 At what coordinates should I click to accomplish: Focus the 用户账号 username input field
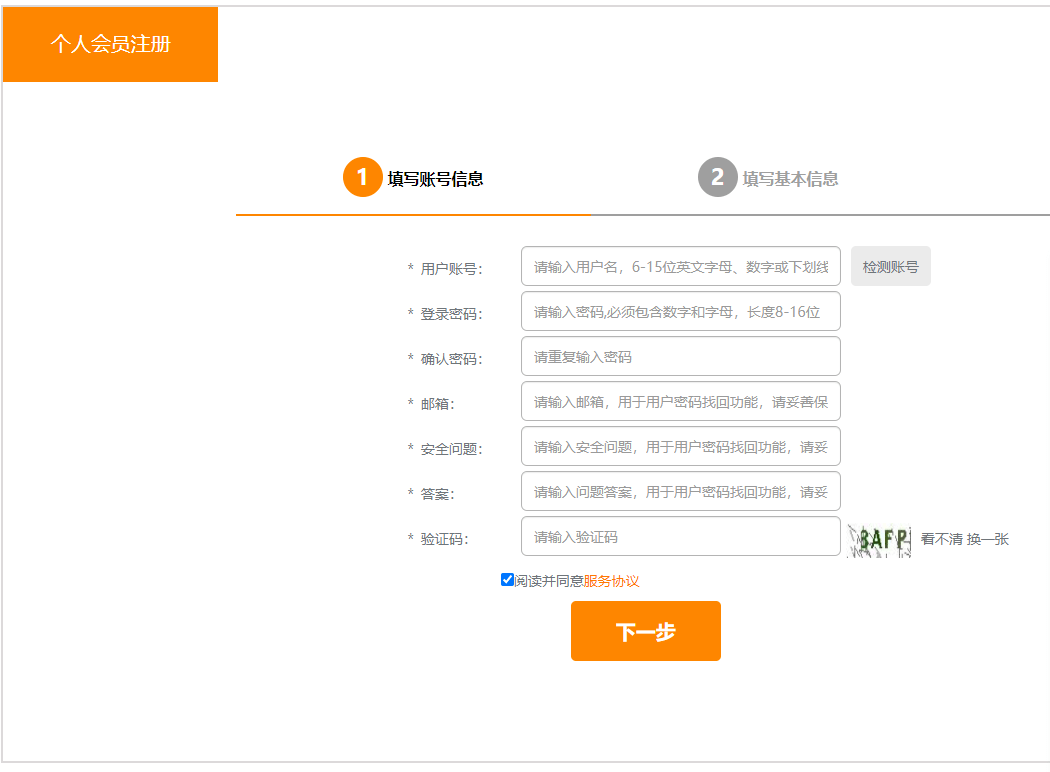click(x=680, y=267)
